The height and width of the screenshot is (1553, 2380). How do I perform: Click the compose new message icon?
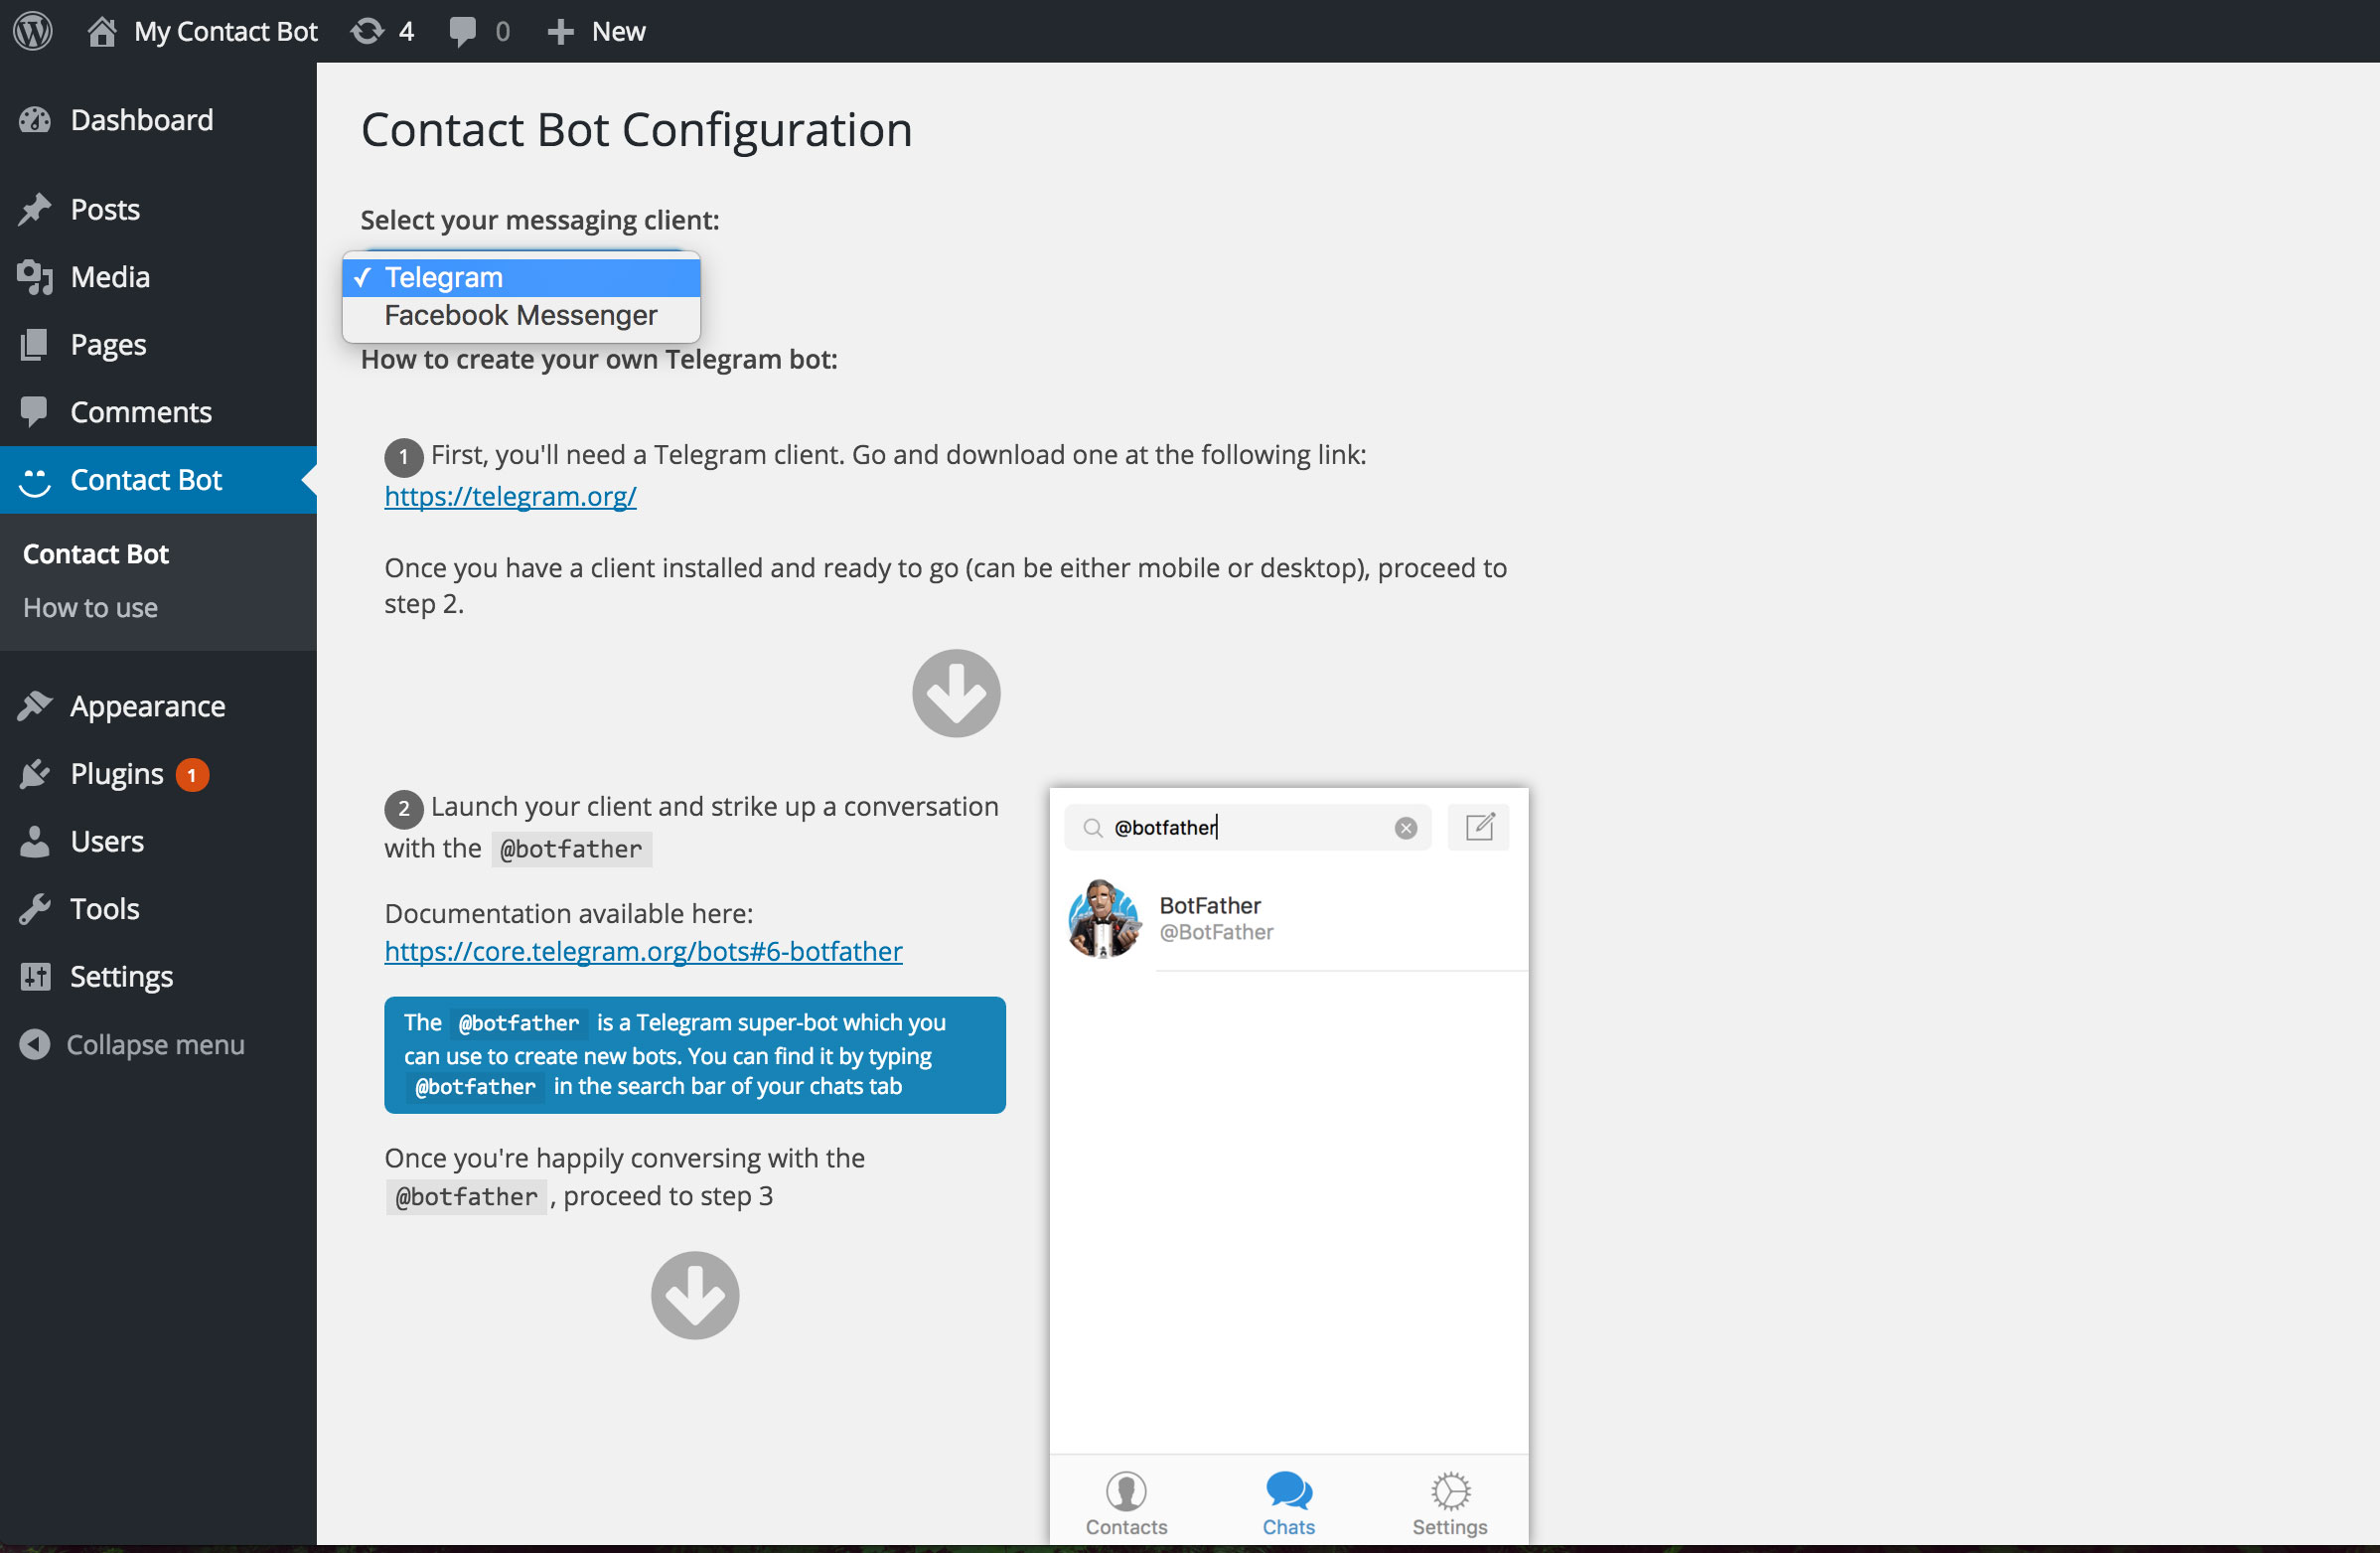point(1478,827)
